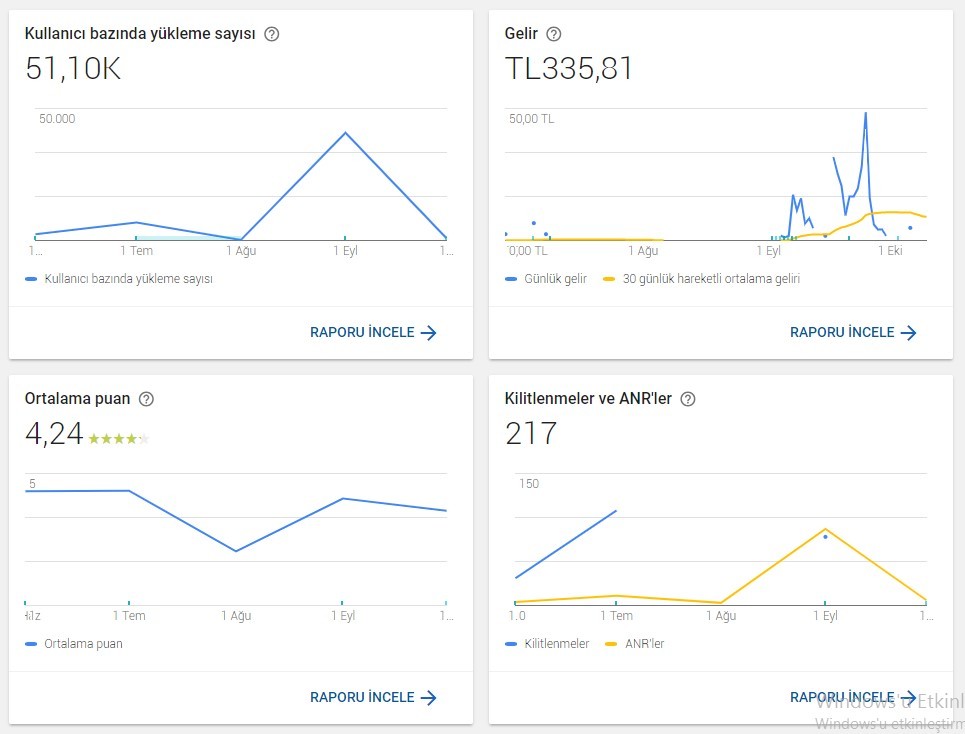The width and height of the screenshot is (965, 734).
Task: Open RAPORU İNCELE link in the installs card
Action: 373,333
